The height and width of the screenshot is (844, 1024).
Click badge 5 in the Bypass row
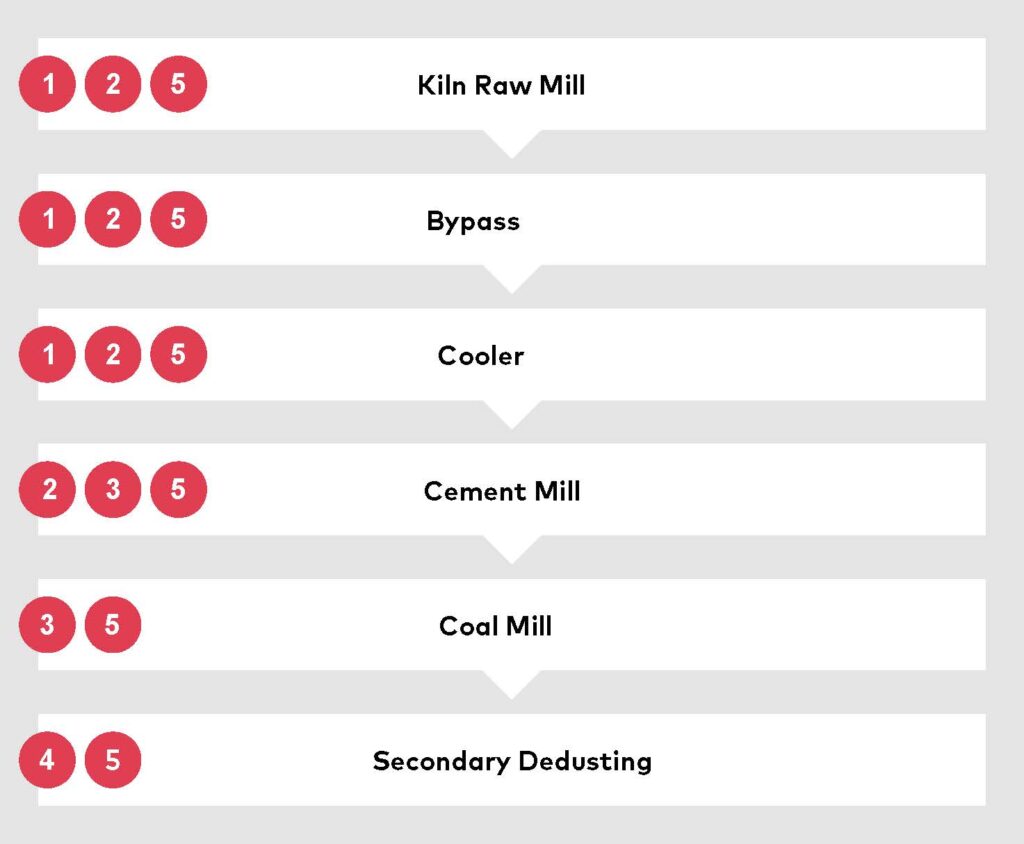pos(178,219)
